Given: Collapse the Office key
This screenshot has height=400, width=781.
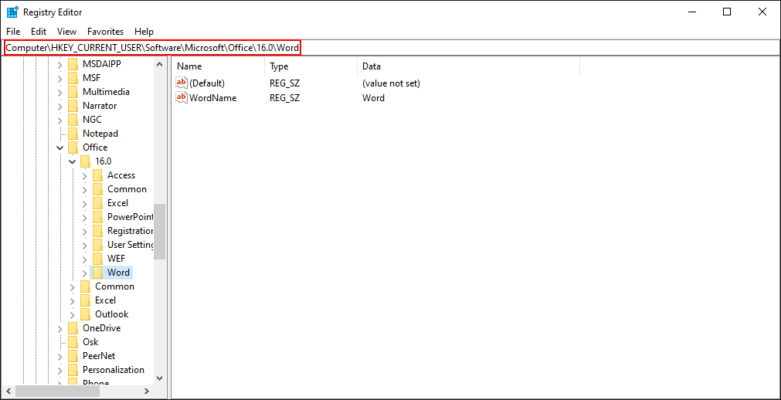Looking at the screenshot, I should point(60,148).
